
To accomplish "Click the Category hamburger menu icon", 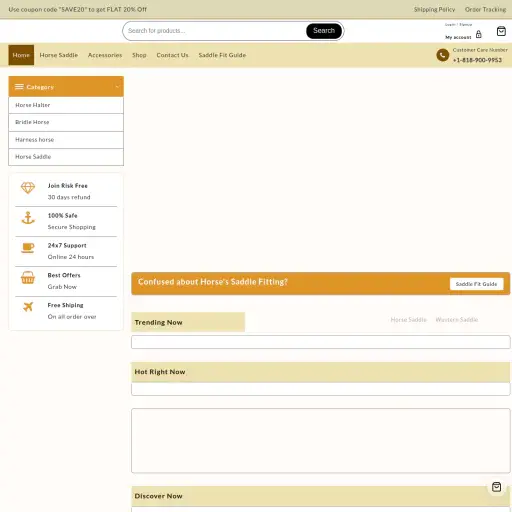I will point(19,87).
